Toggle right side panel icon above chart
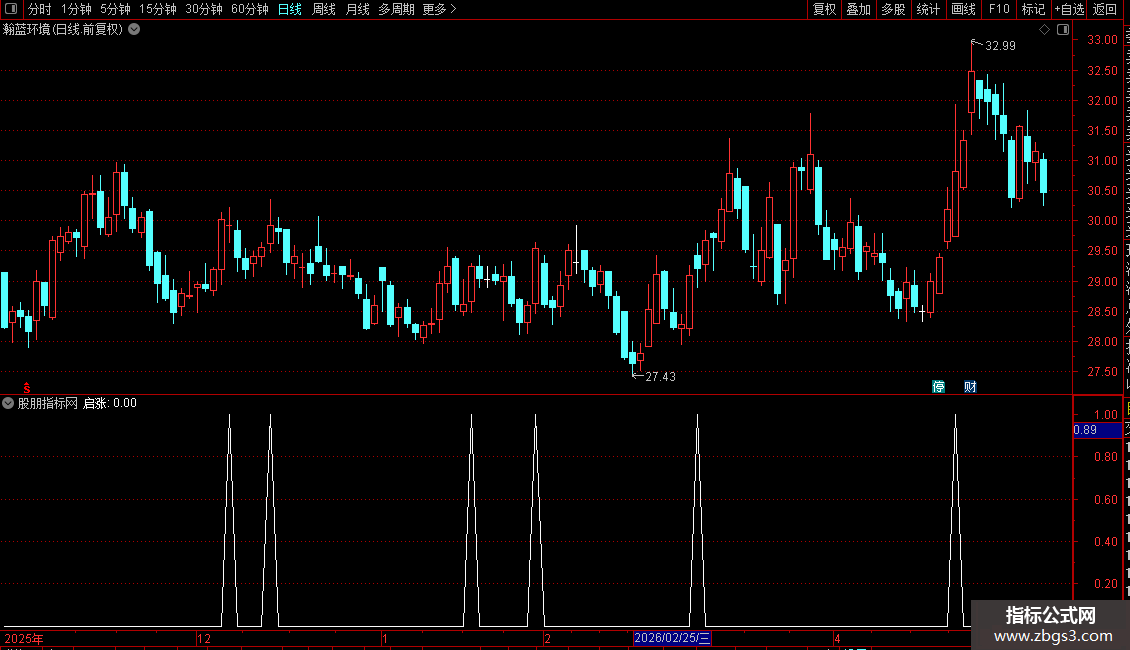The height and width of the screenshot is (650, 1130). pos(1063,30)
